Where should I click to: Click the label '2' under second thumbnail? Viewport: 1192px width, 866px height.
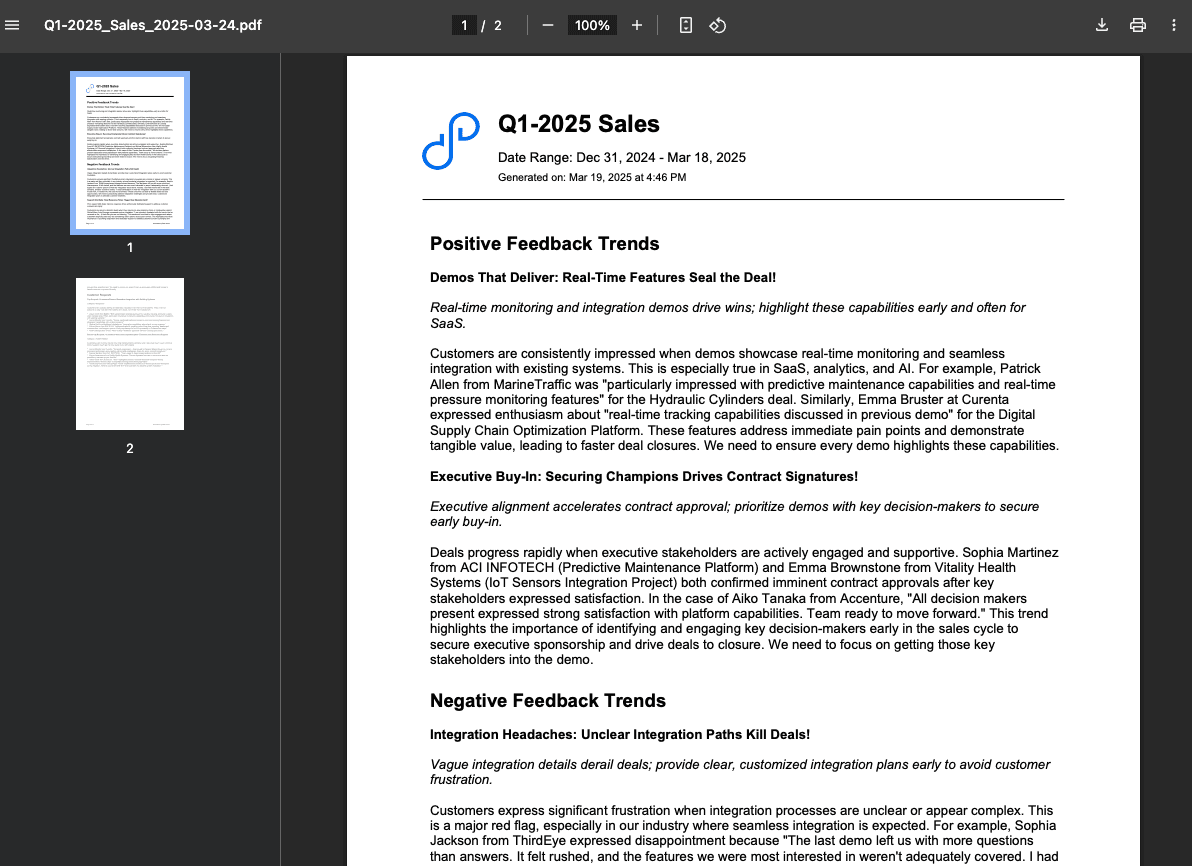pyautogui.click(x=130, y=449)
